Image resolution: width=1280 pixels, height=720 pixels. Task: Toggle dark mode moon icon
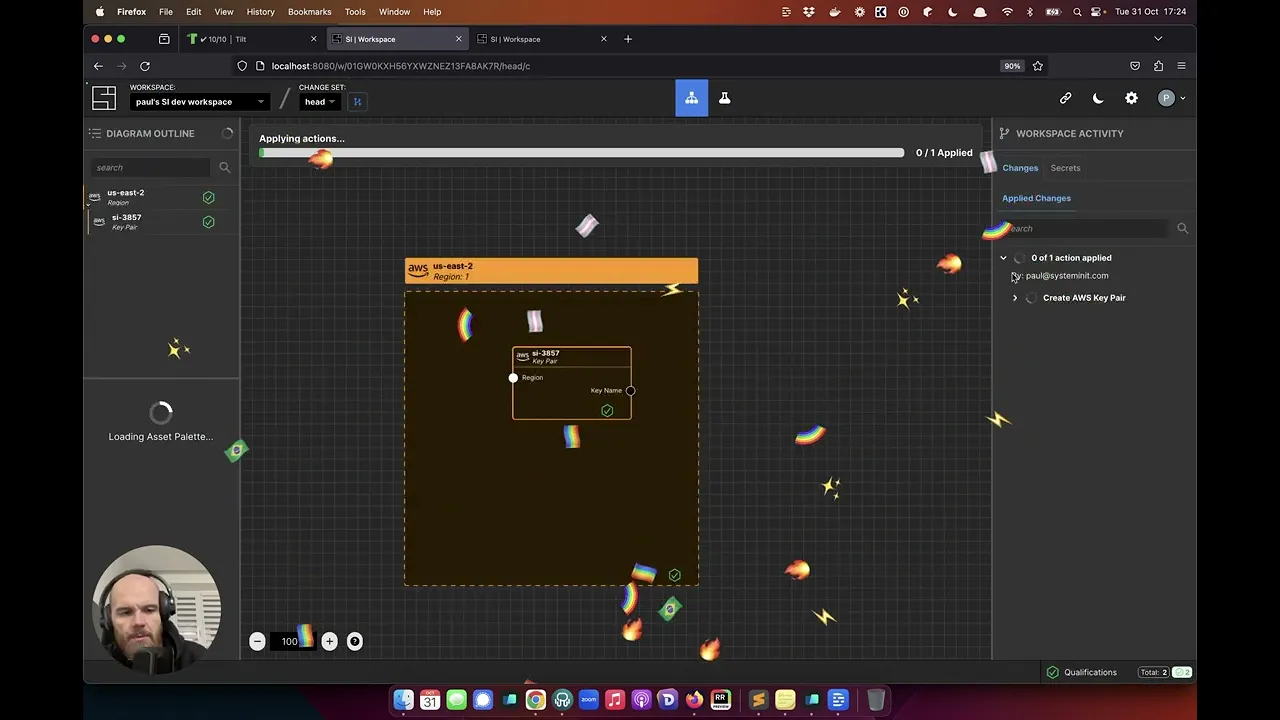point(1098,98)
